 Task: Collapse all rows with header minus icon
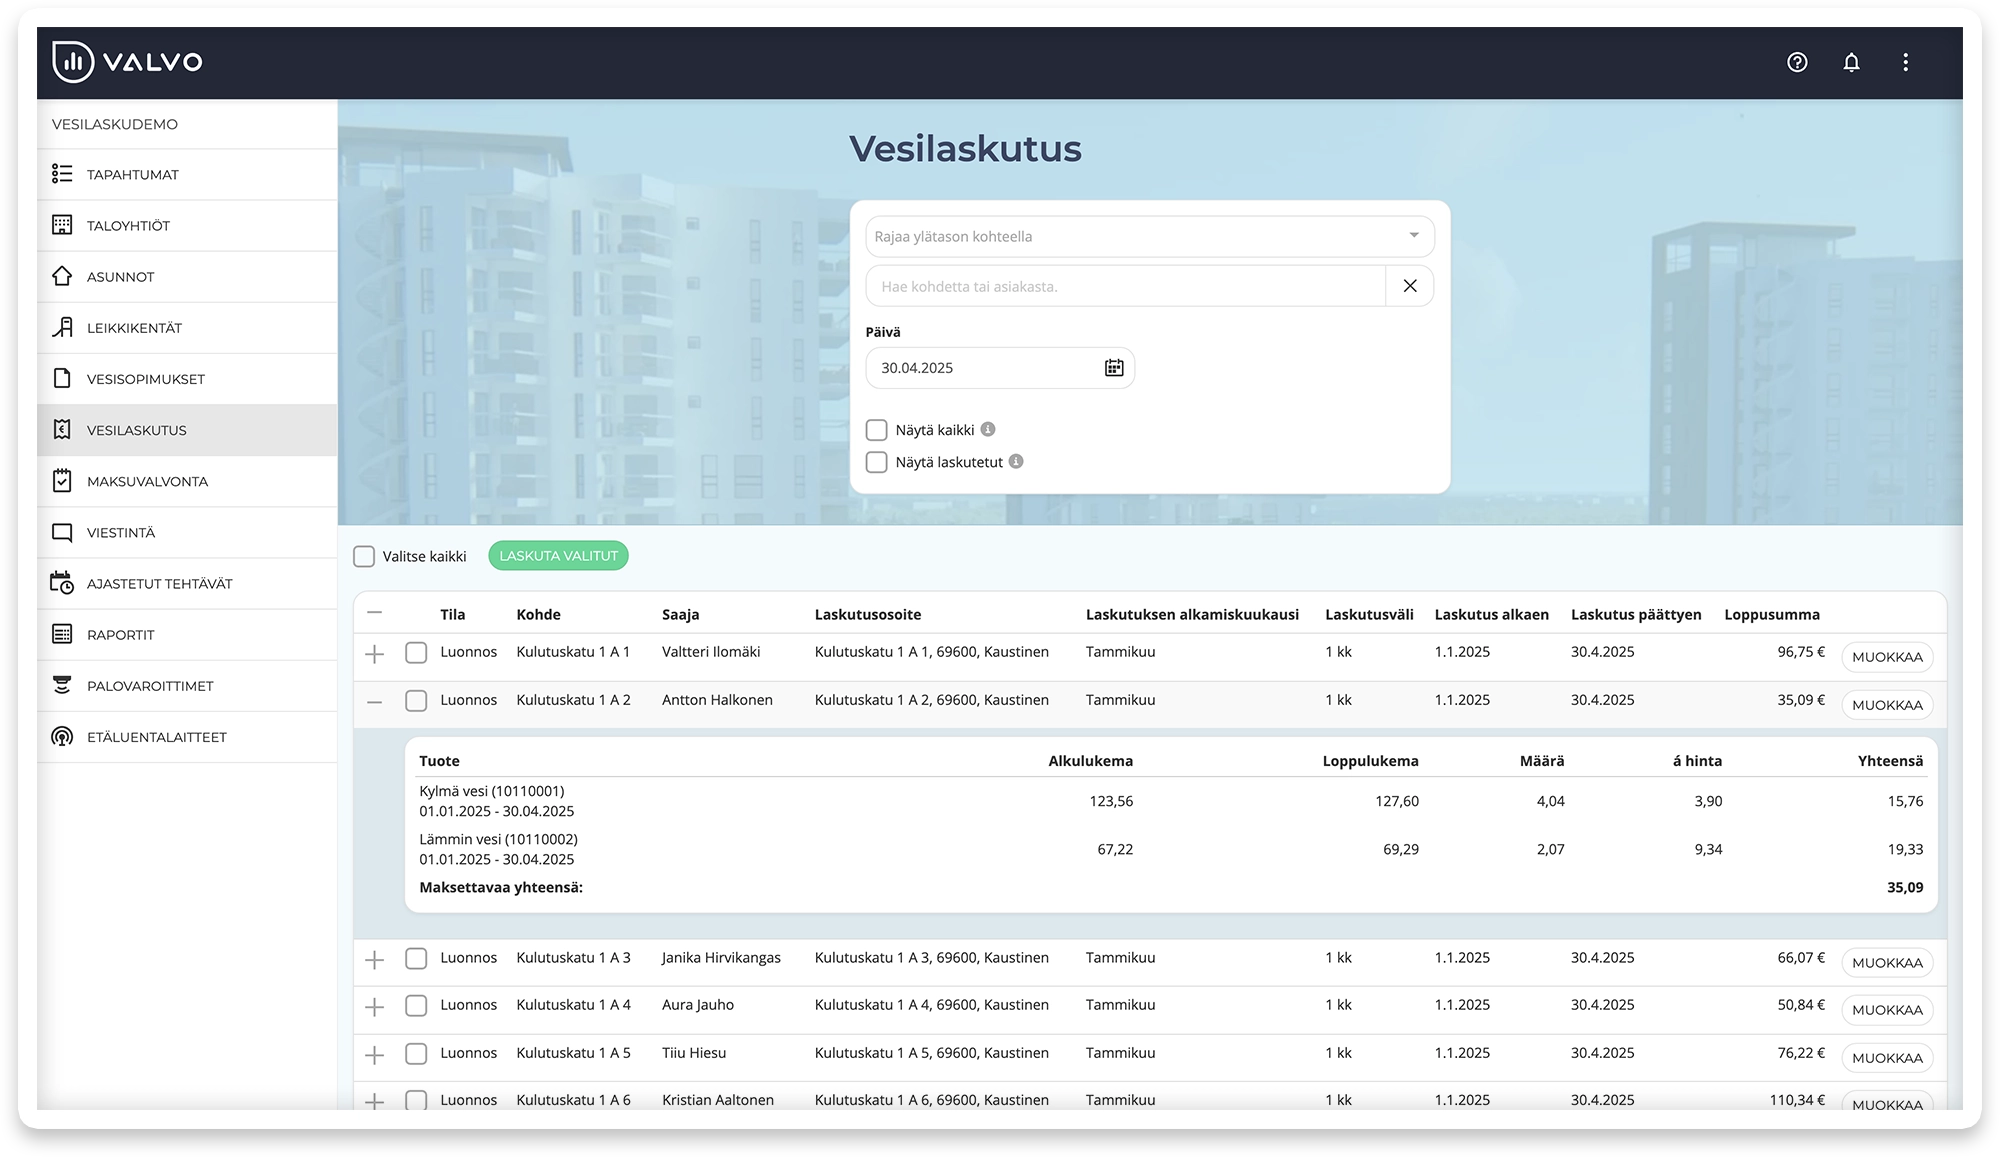point(375,612)
